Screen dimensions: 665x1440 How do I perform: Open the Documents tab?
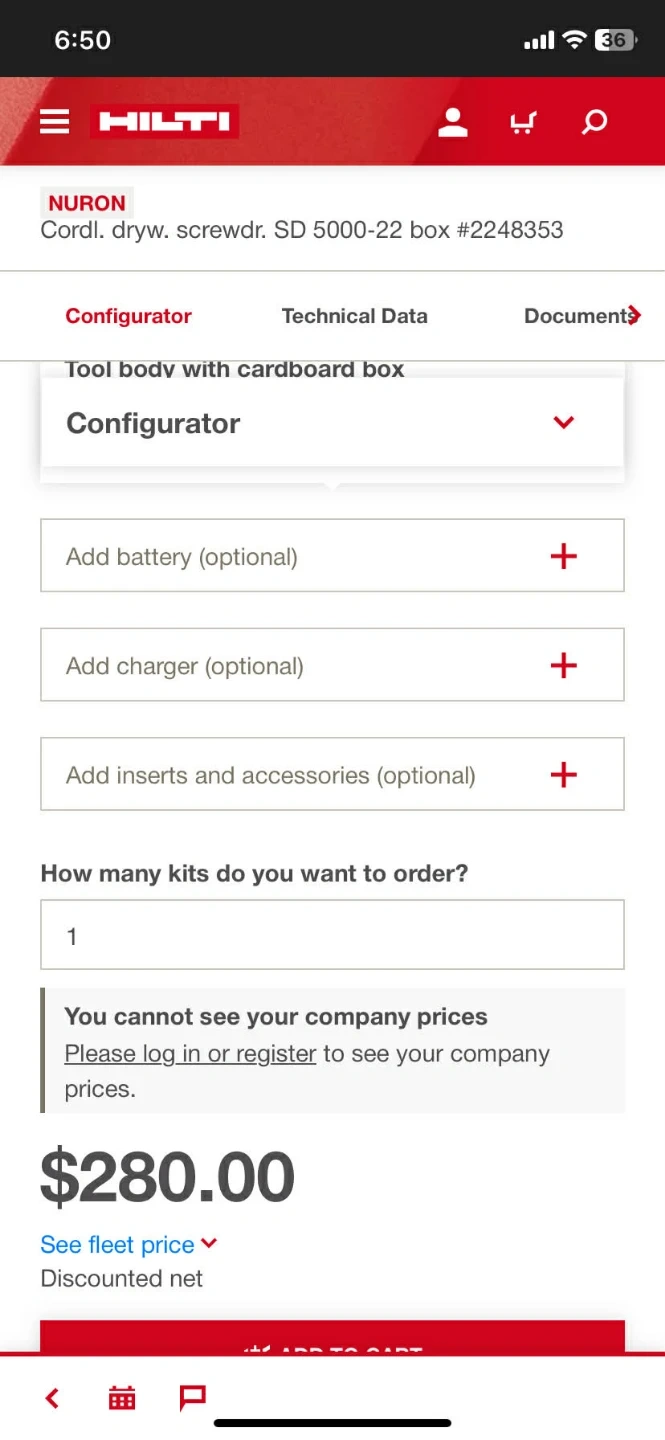pyautogui.click(x=580, y=316)
